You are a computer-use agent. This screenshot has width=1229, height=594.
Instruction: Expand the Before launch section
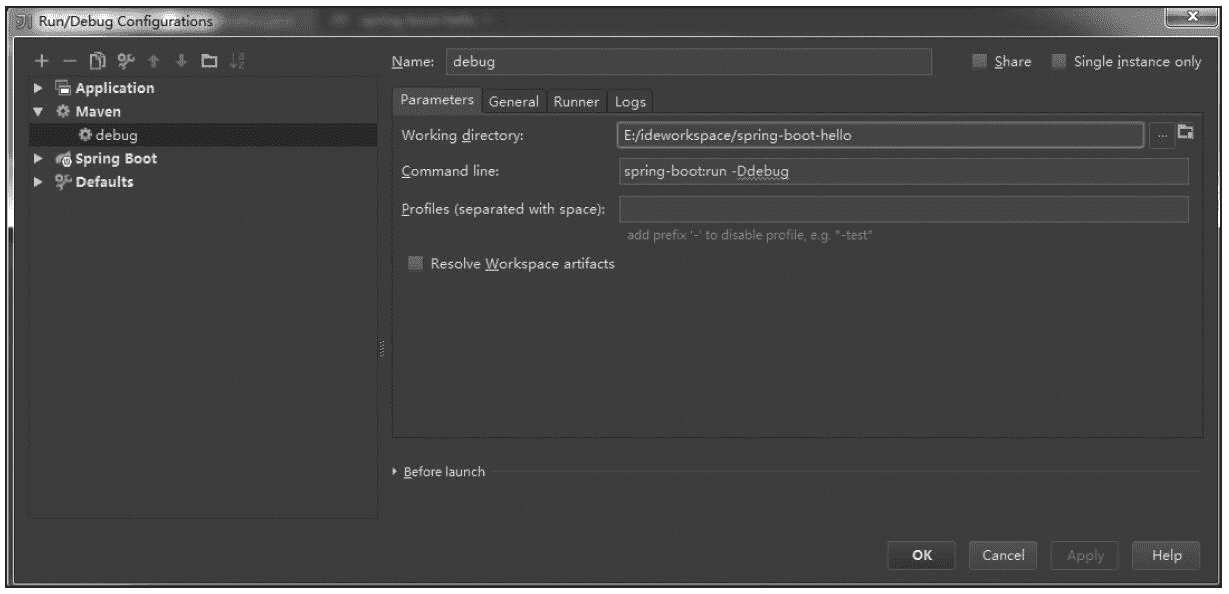coord(394,472)
